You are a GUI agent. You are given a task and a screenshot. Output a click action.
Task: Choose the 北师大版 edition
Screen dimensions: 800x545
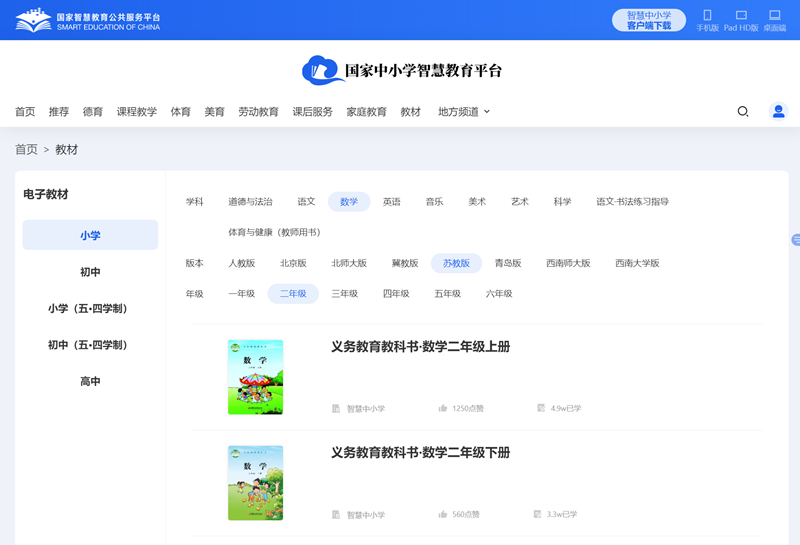pyautogui.click(x=349, y=263)
